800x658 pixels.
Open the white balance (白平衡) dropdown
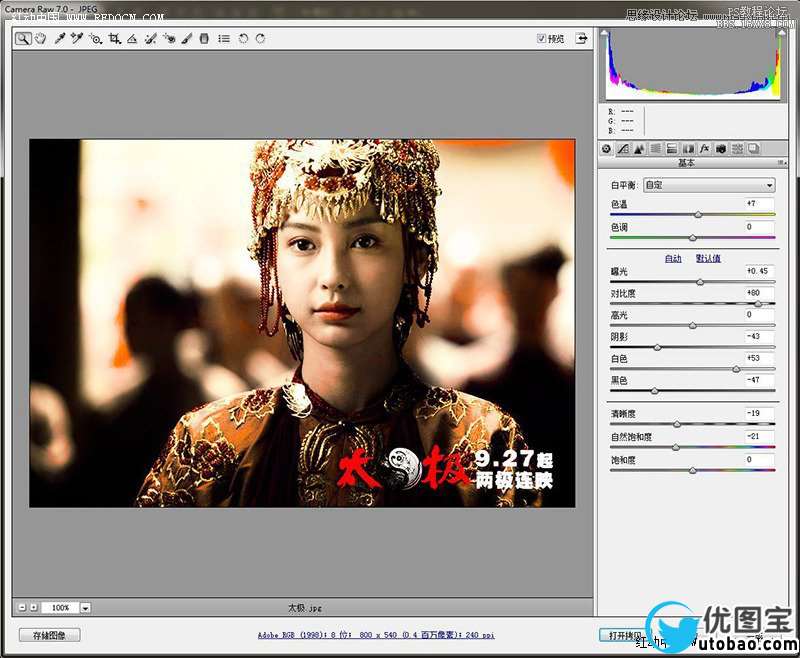(x=709, y=185)
